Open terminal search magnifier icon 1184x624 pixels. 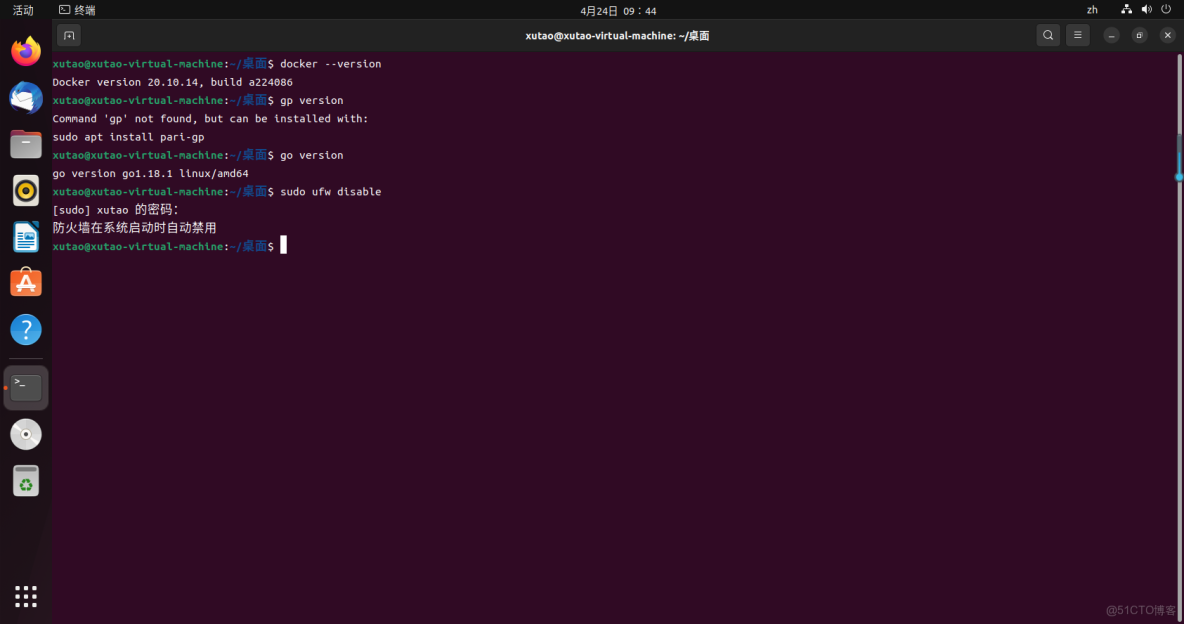(x=1048, y=36)
